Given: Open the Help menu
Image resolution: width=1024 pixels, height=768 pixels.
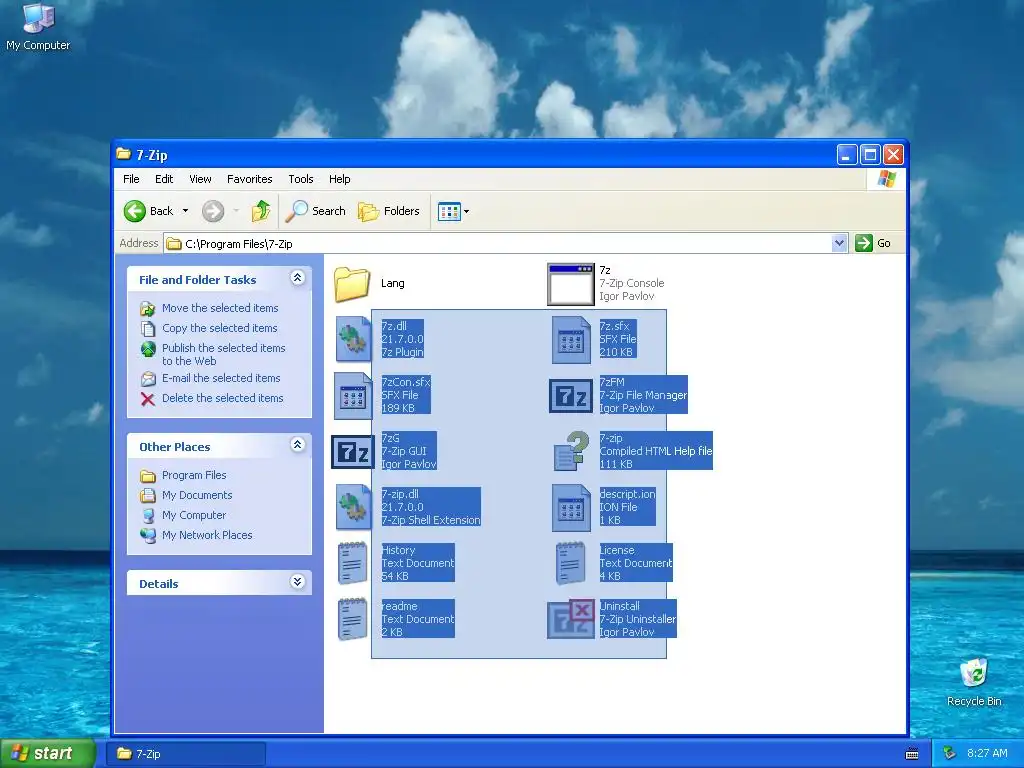Looking at the screenshot, I should [339, 179].
